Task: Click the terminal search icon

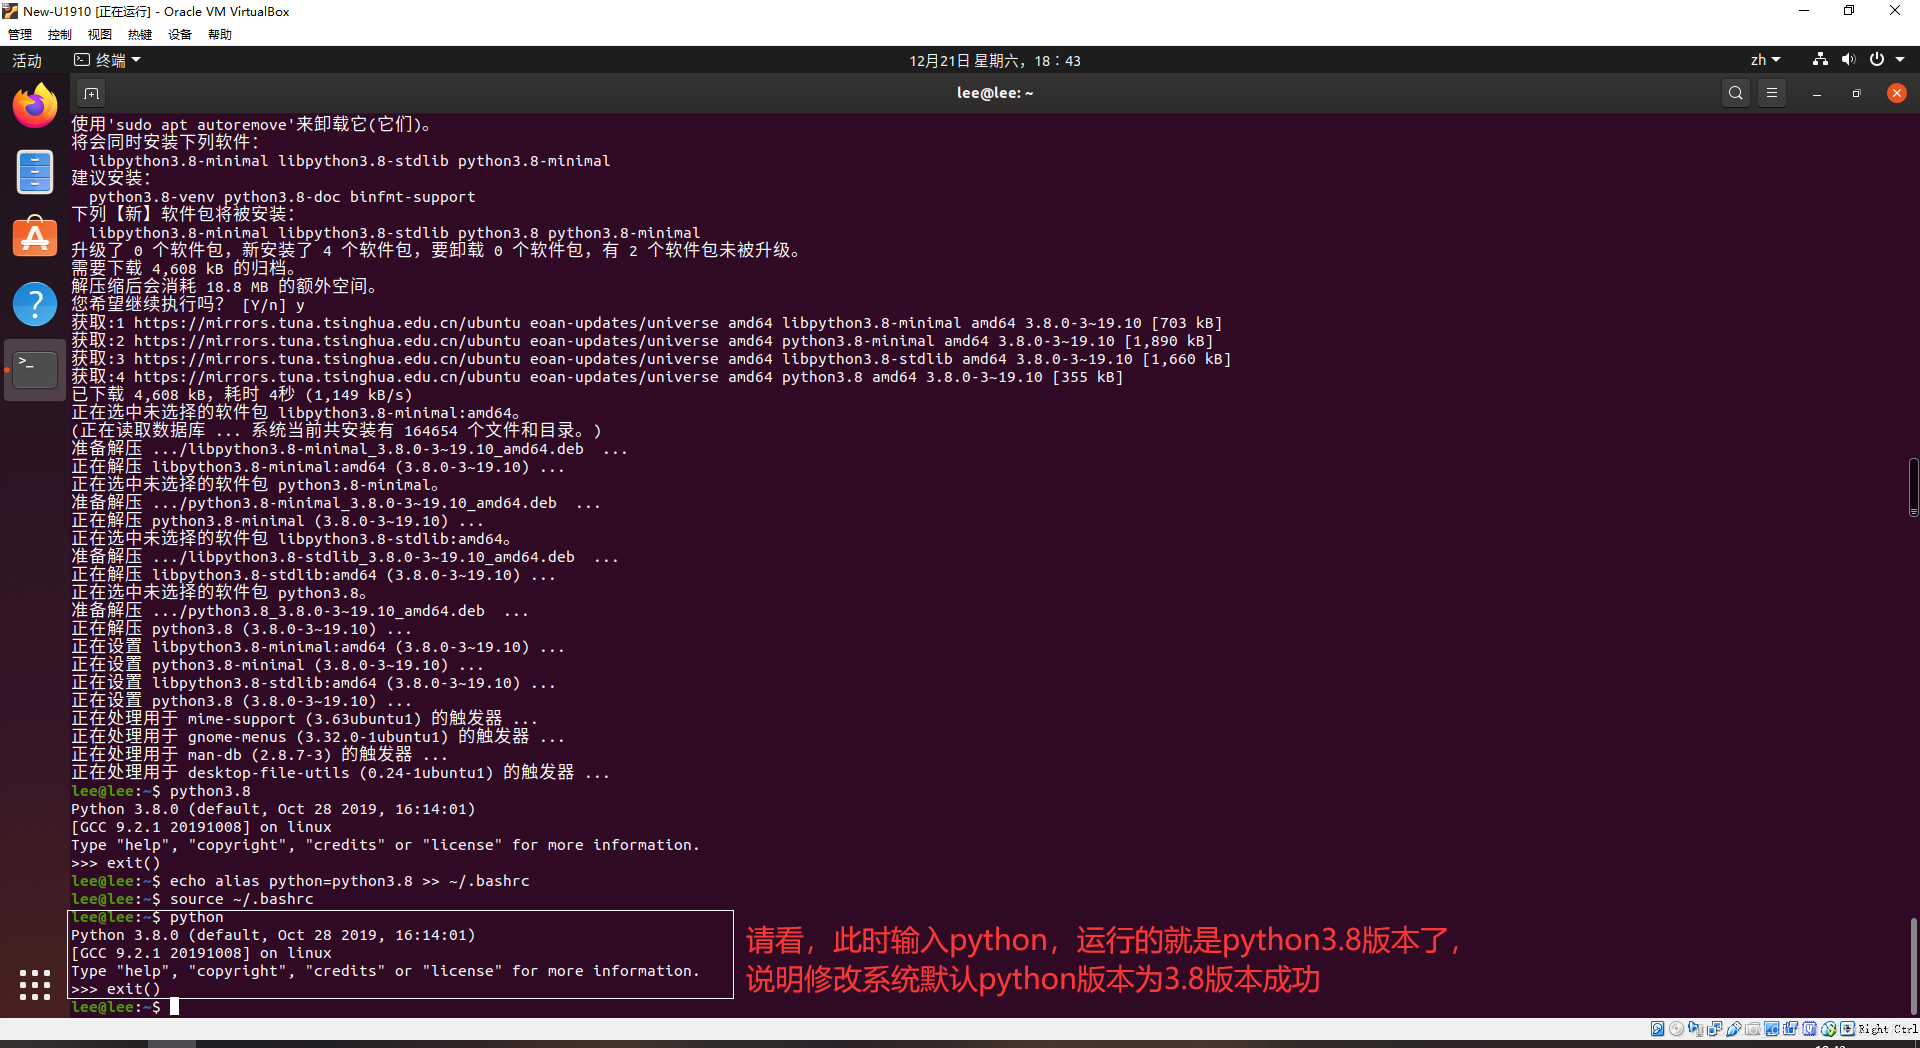Action: (1736, 93)
